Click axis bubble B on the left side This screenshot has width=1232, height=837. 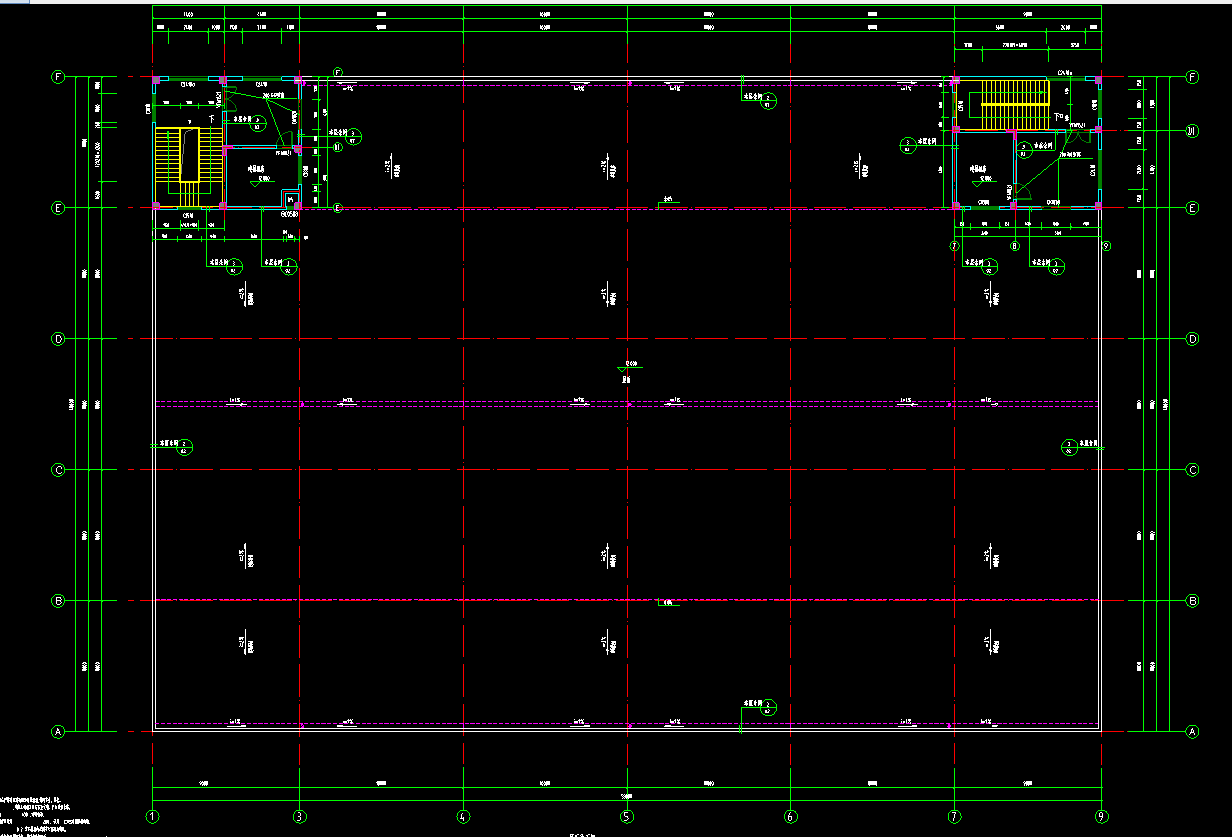click(x=58, y=601)
